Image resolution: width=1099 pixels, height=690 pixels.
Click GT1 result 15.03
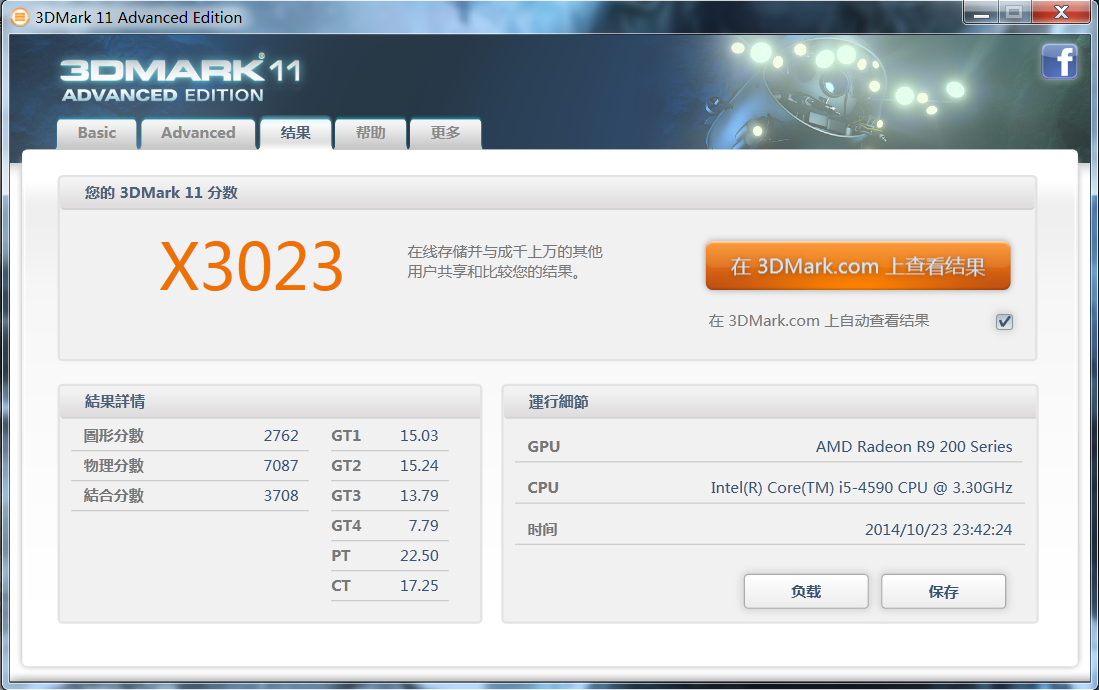pyautogui.click(x=419, y=435)
